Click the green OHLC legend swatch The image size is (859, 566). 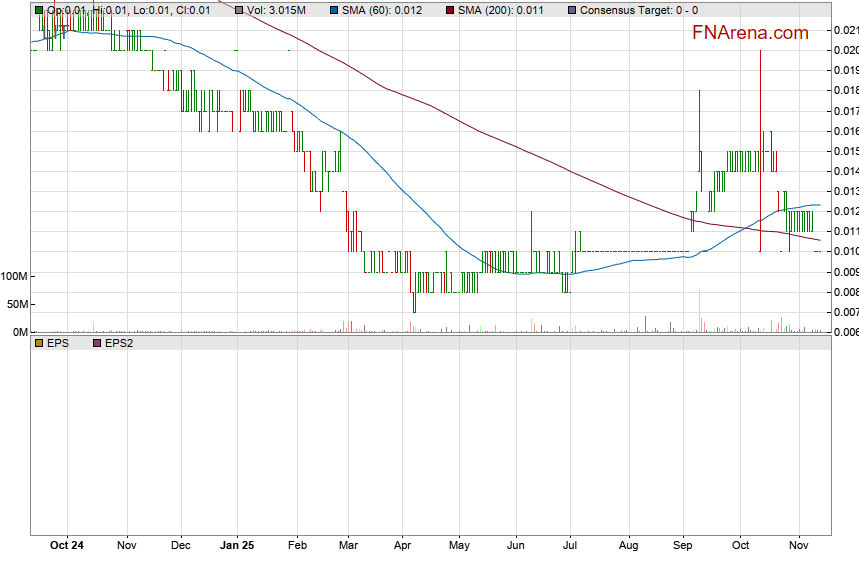pyautogui.click(x=39, y=10)
